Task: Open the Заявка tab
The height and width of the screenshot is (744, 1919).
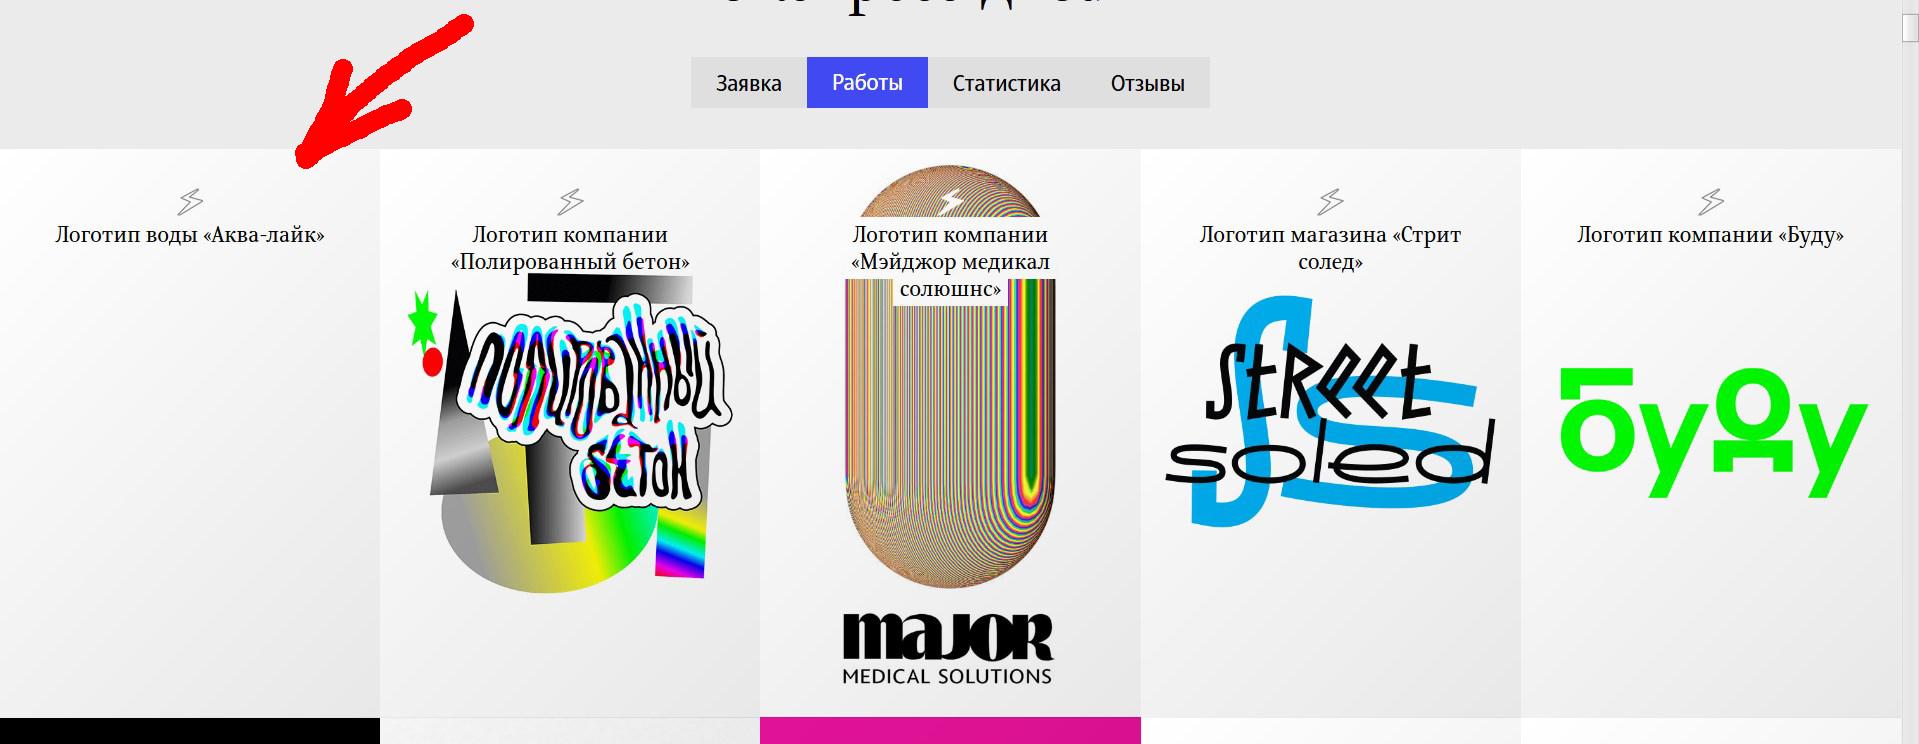Action: [x=749, y=82]
